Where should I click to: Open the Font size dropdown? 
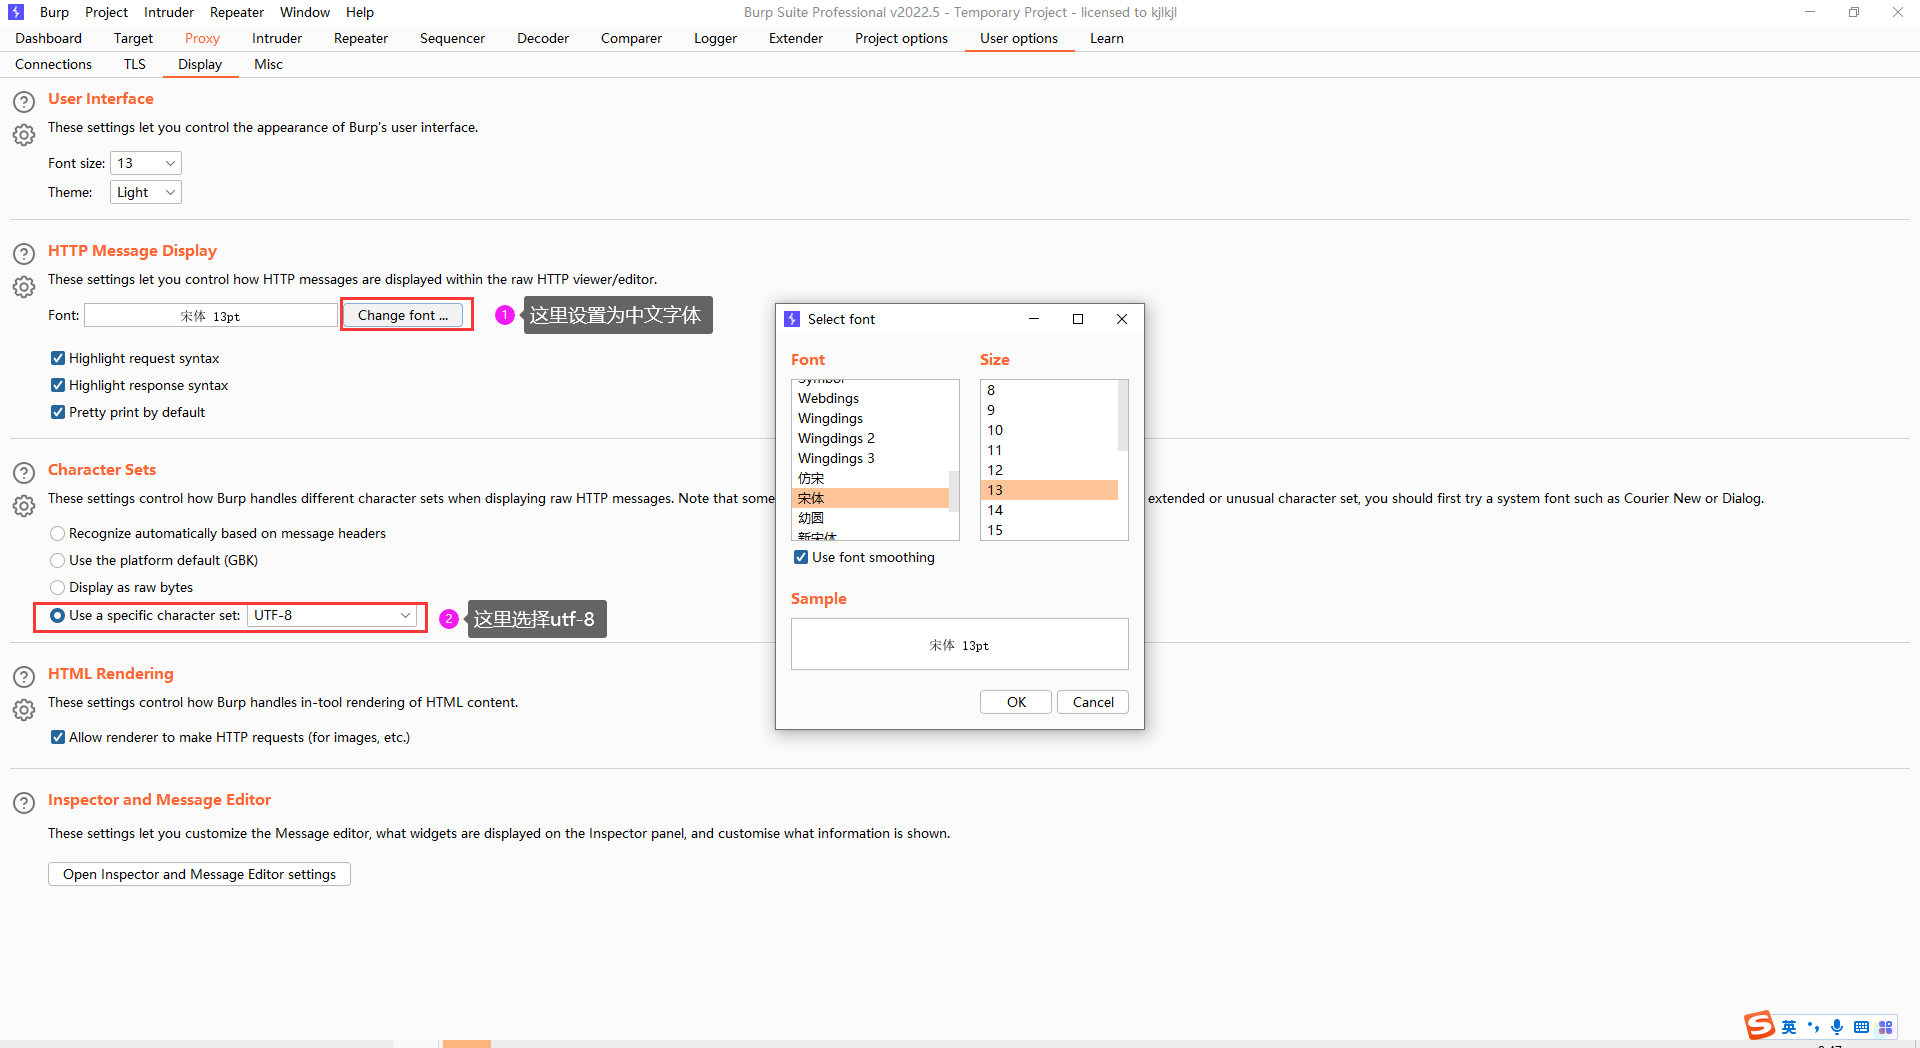click(x=146, y=163)
